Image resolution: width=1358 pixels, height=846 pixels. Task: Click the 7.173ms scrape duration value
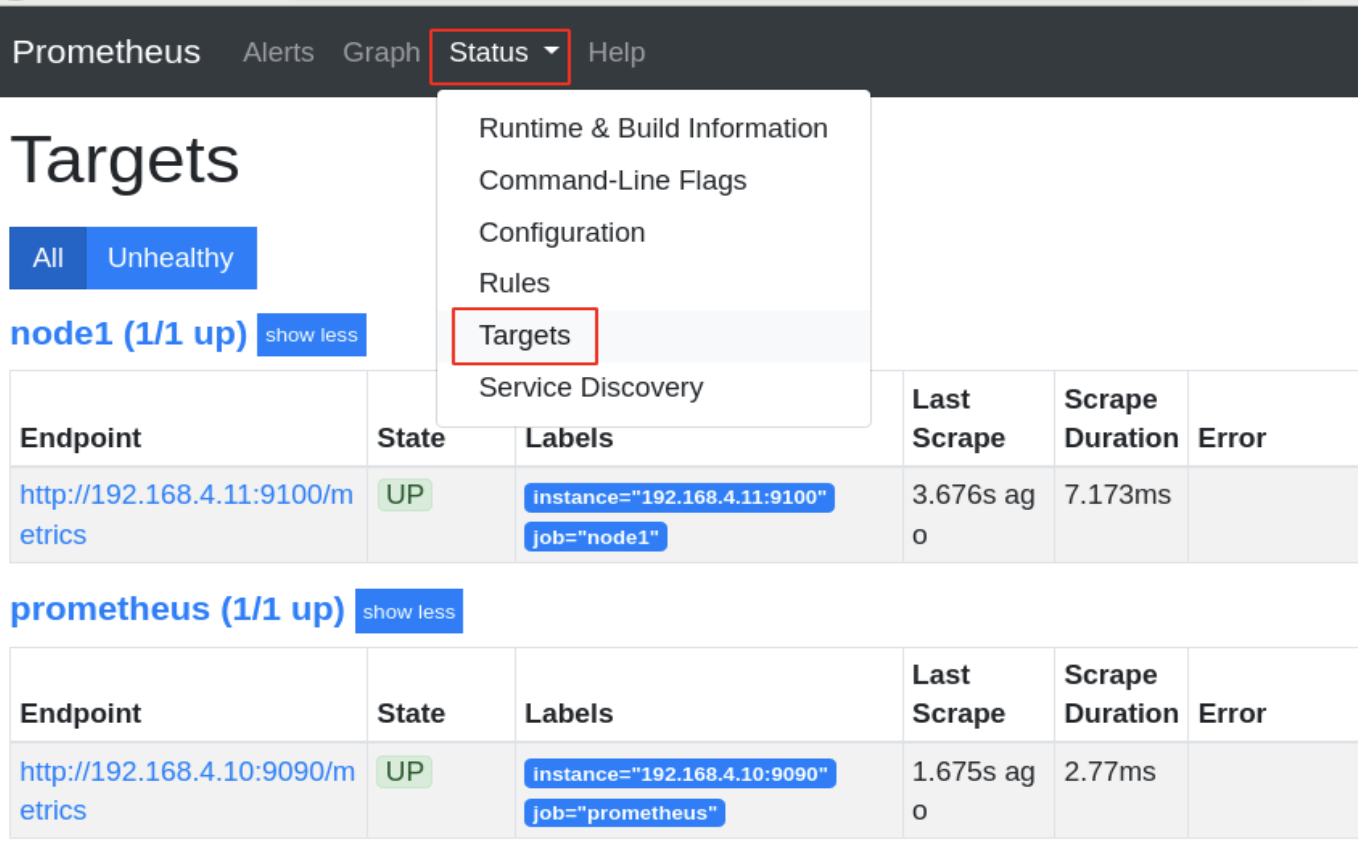[x=1117, y=495]
